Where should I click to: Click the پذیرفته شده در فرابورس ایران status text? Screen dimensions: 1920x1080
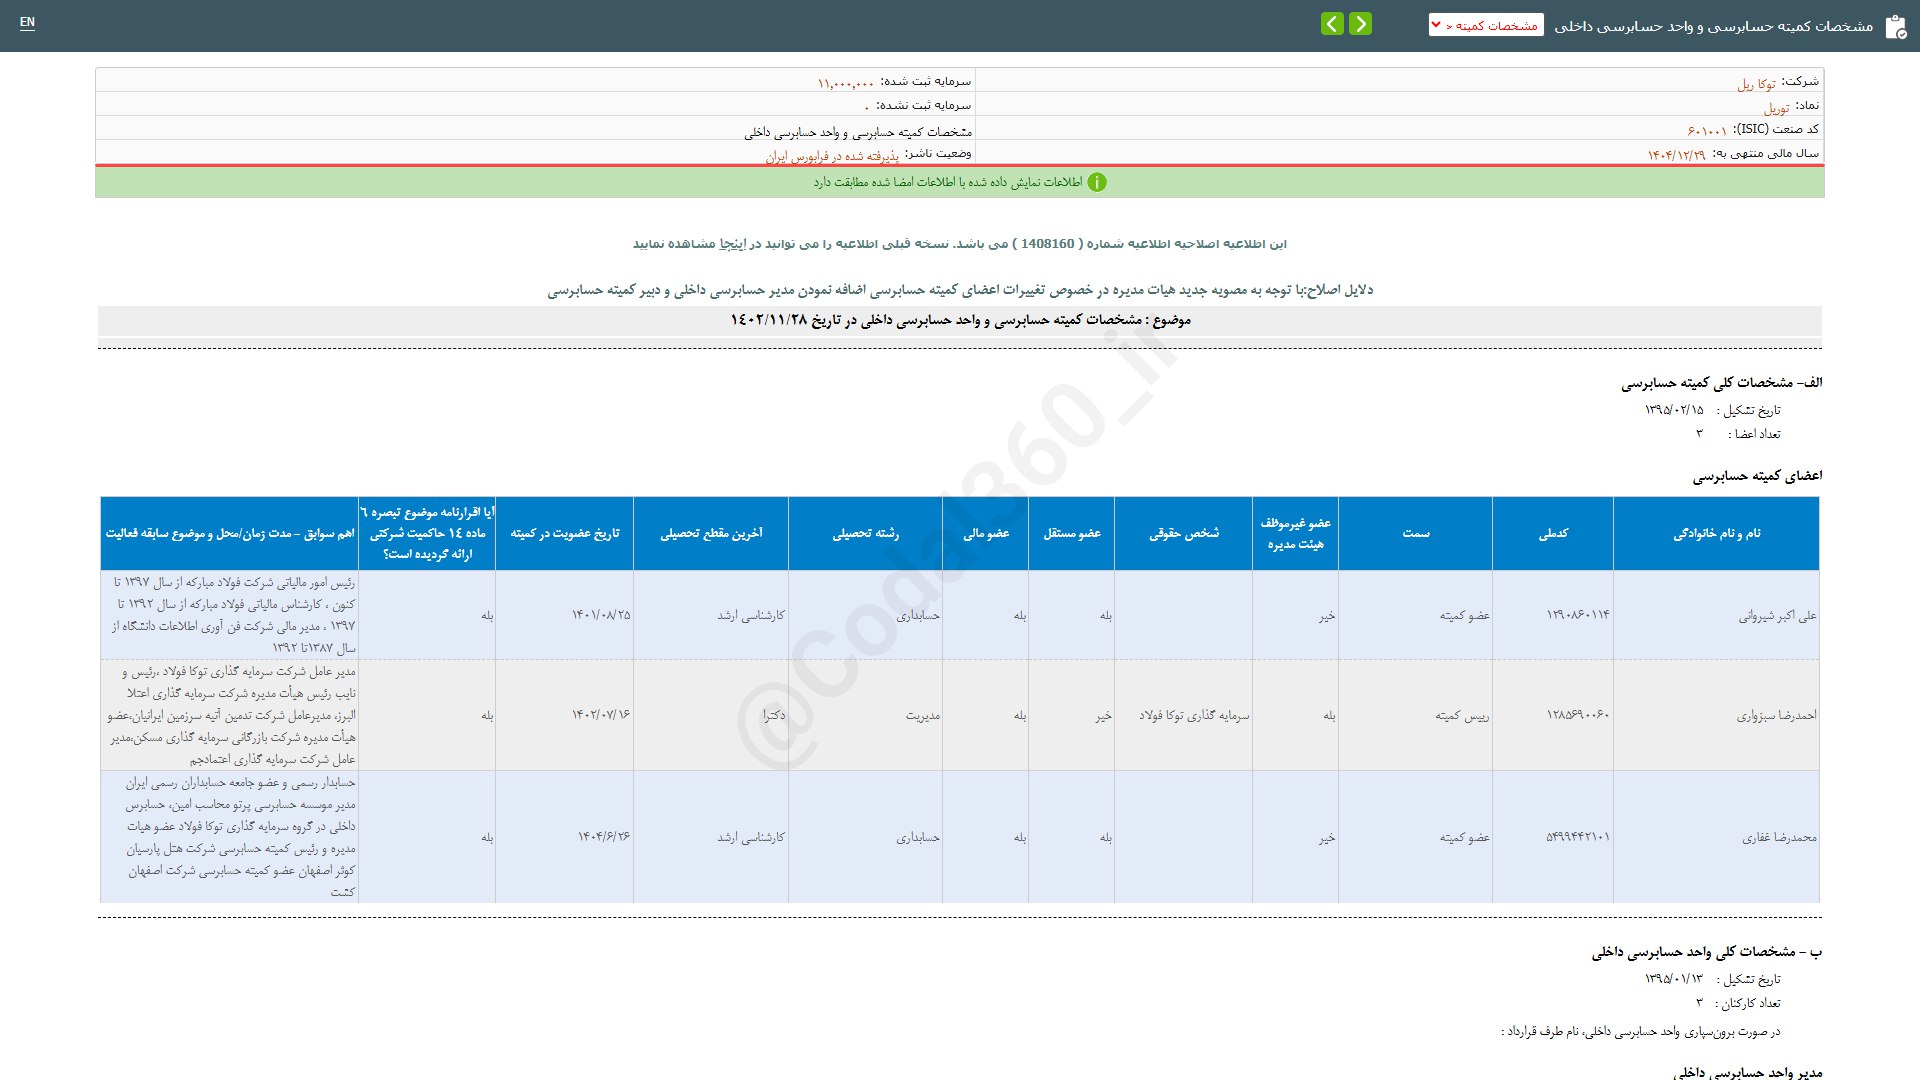[x=832, y=156]
